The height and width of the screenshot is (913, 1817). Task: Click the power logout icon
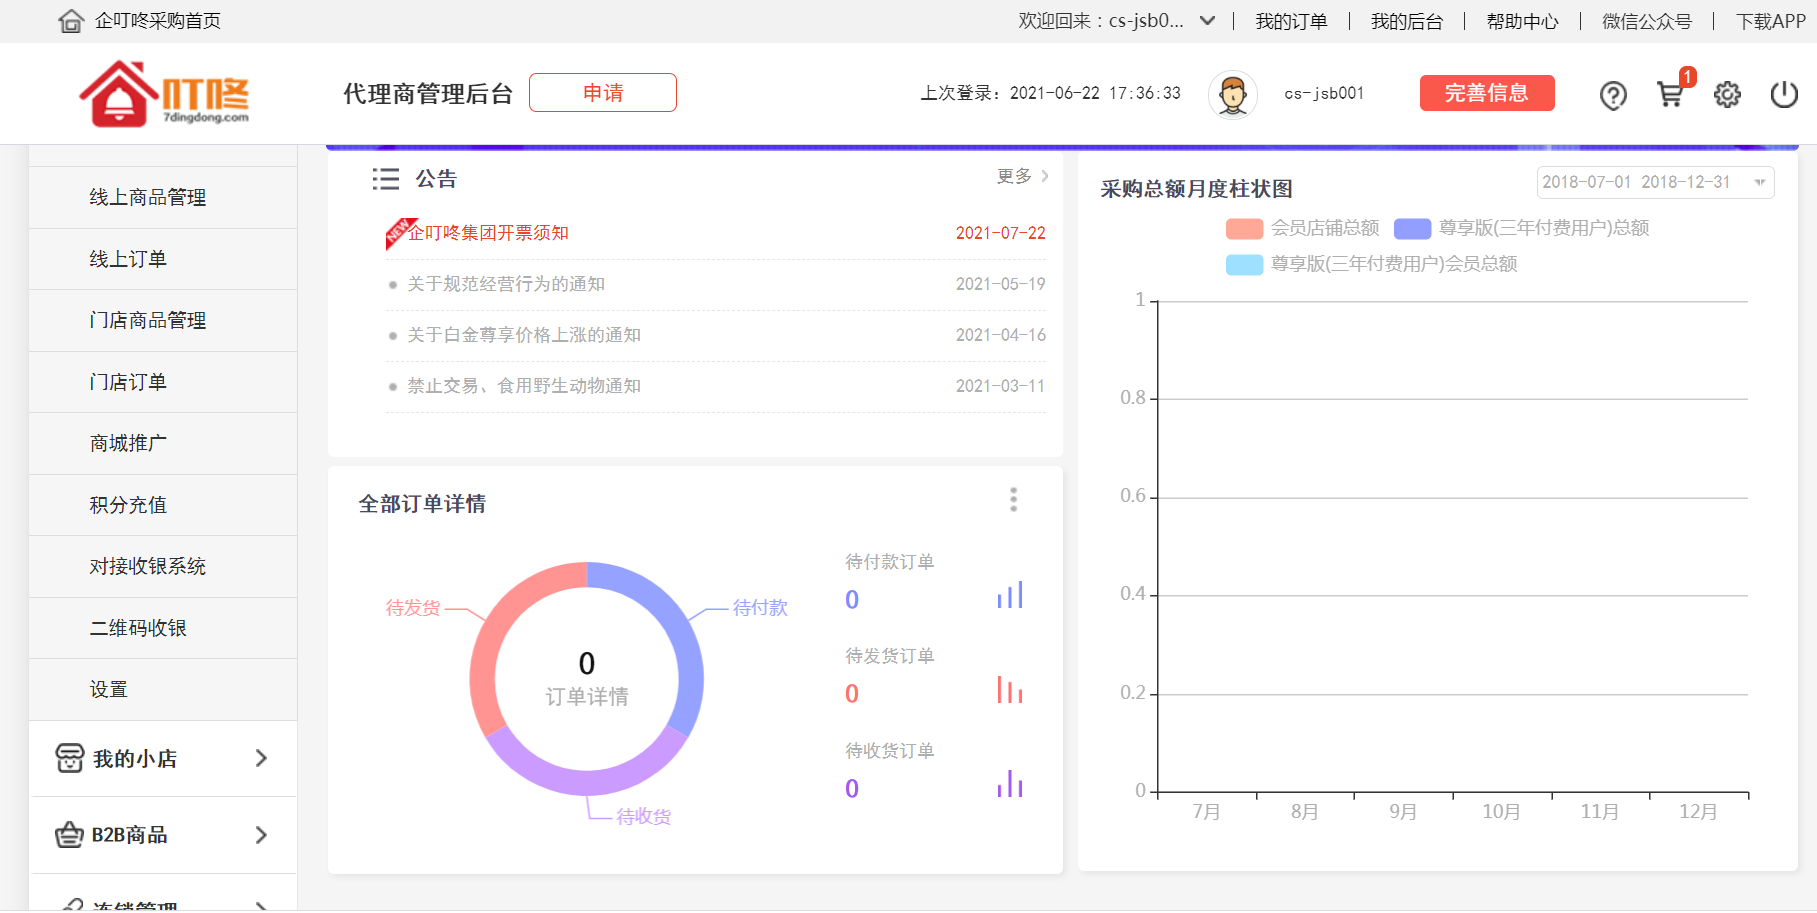tap(1784, 95)
